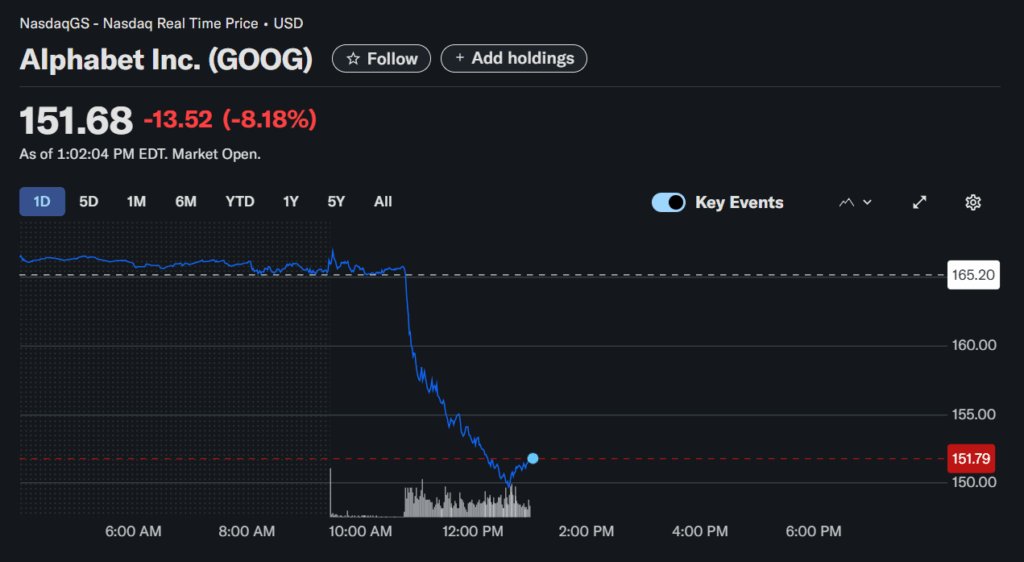Click the 151.79 current price label

click(x=973, y=459)
